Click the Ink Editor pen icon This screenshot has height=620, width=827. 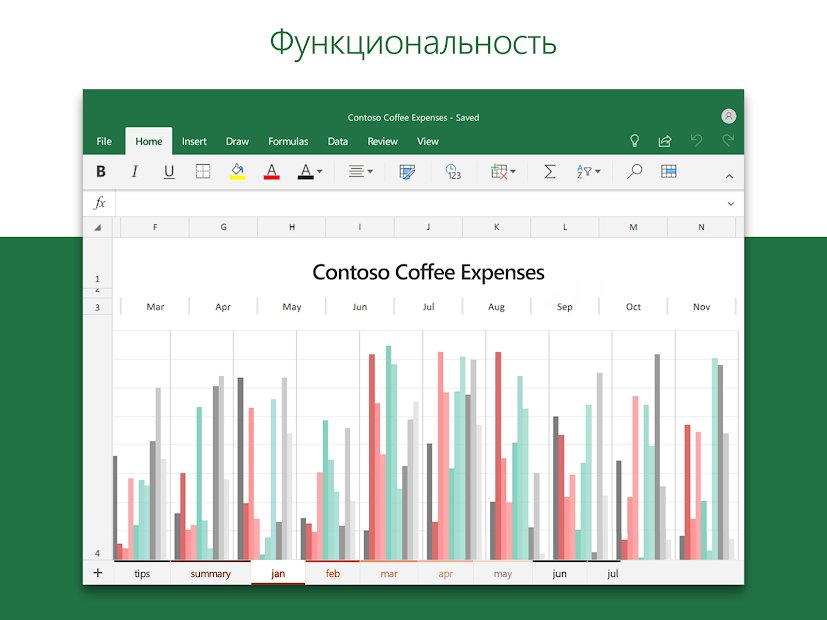click(x=406, y=171)
